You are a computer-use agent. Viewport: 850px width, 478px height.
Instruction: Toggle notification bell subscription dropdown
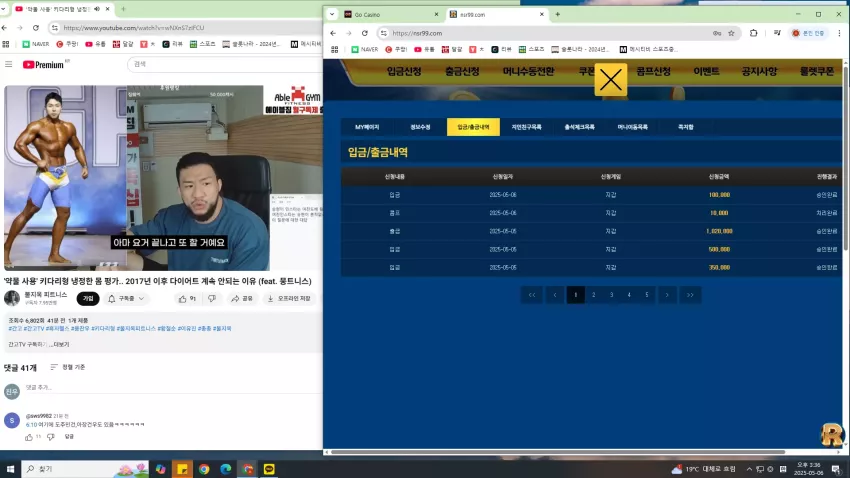pyautogui.click(x=127, y=299)
